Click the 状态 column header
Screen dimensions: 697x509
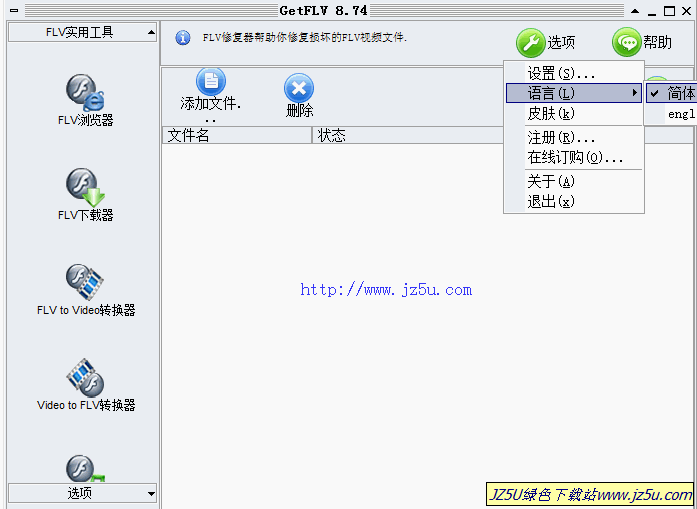pyautogui.click(x=408, y=135)
